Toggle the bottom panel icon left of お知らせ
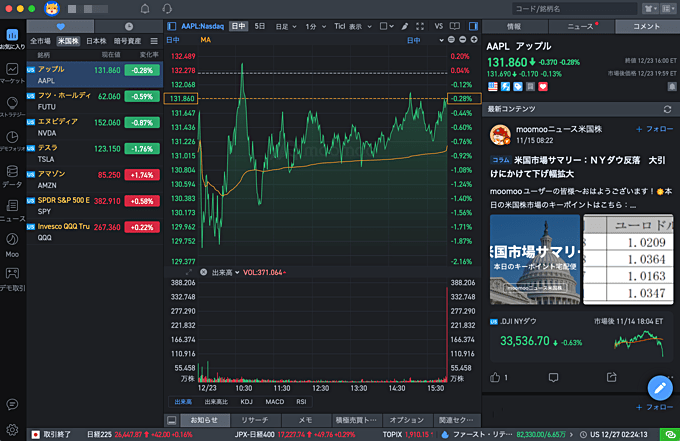The width and height of the screenshot is (680, 441). pyautogui.click(x=172, y=420)
